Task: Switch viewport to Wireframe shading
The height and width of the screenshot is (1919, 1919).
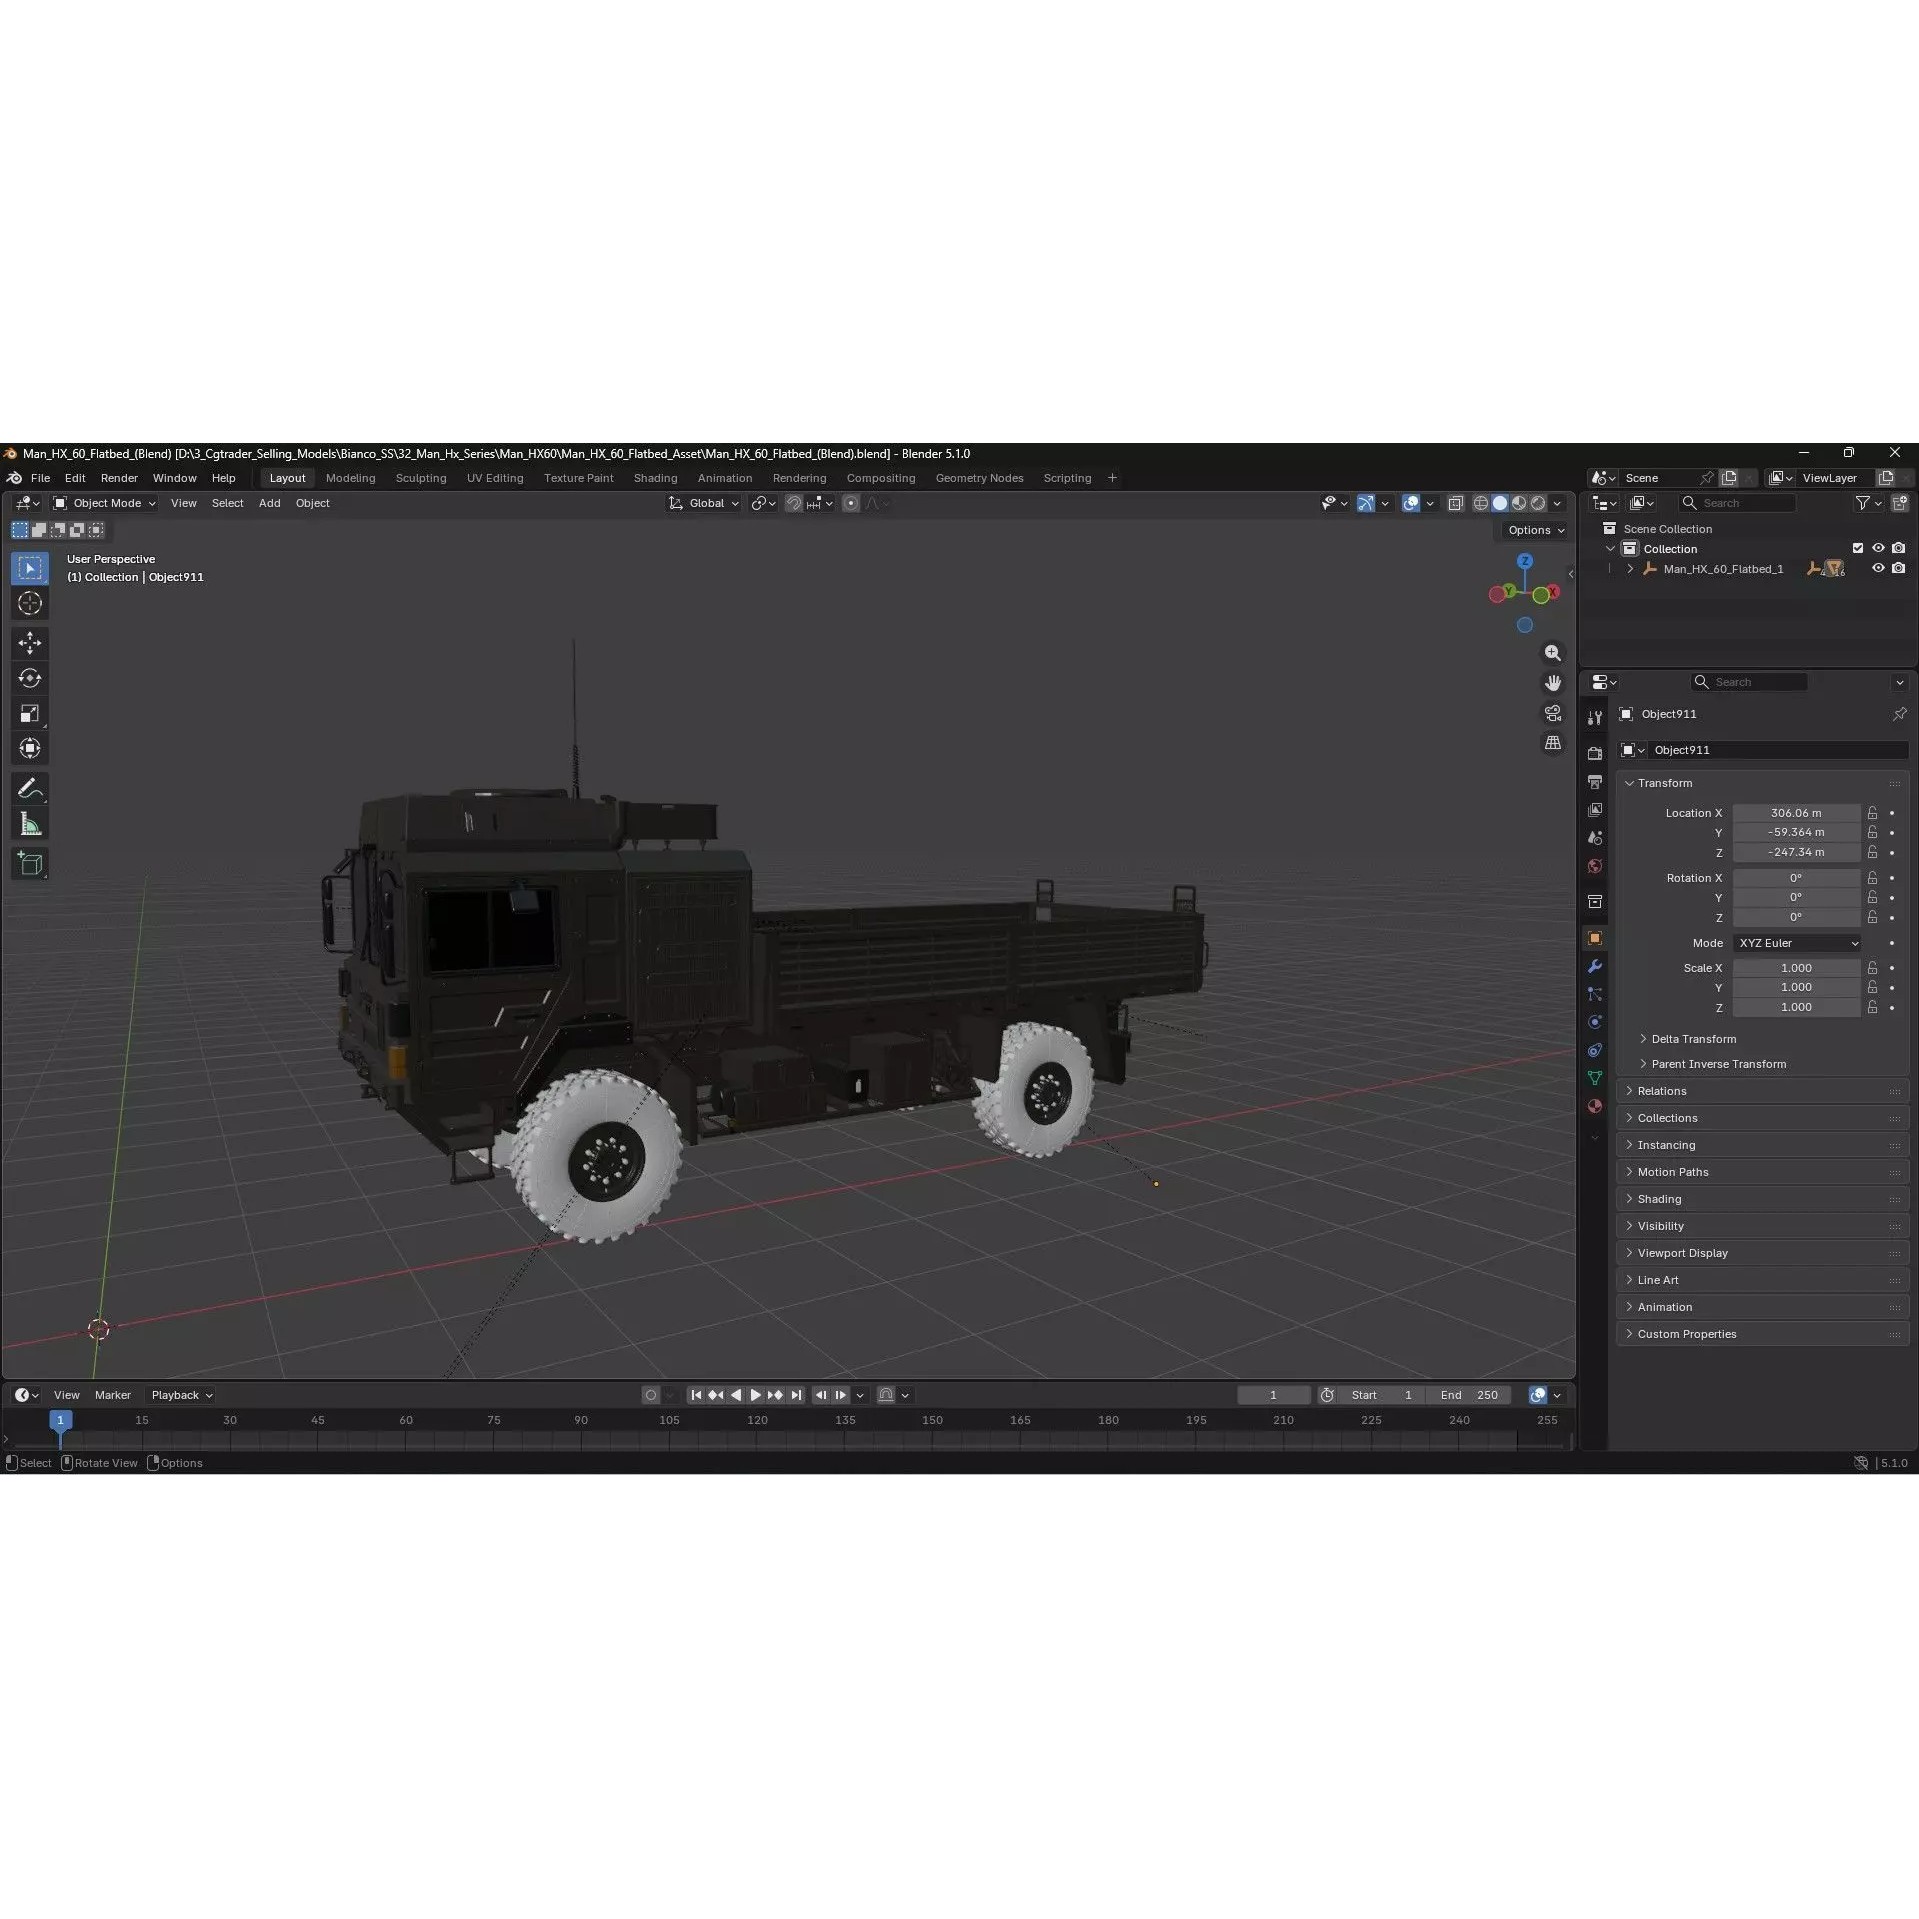Action: (x=1481, y=503)
